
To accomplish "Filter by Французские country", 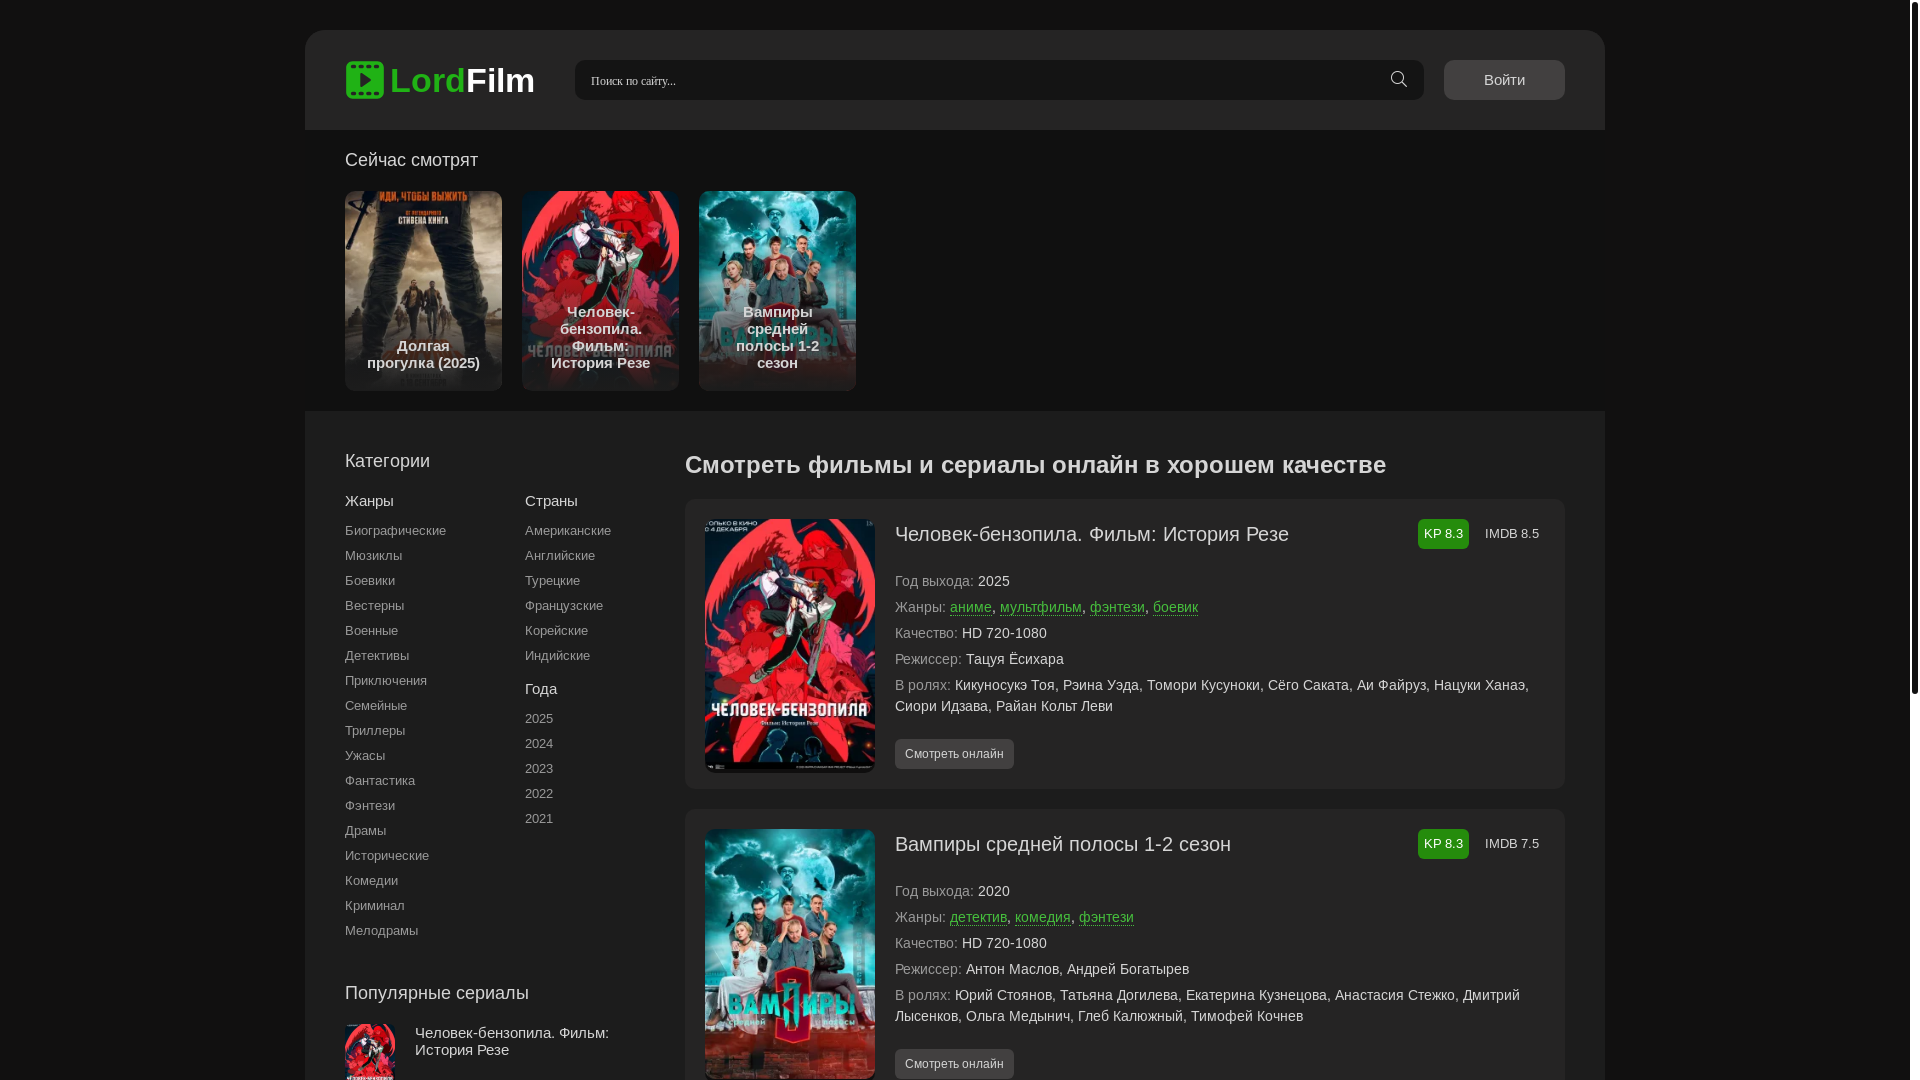I will coord(564,606).
